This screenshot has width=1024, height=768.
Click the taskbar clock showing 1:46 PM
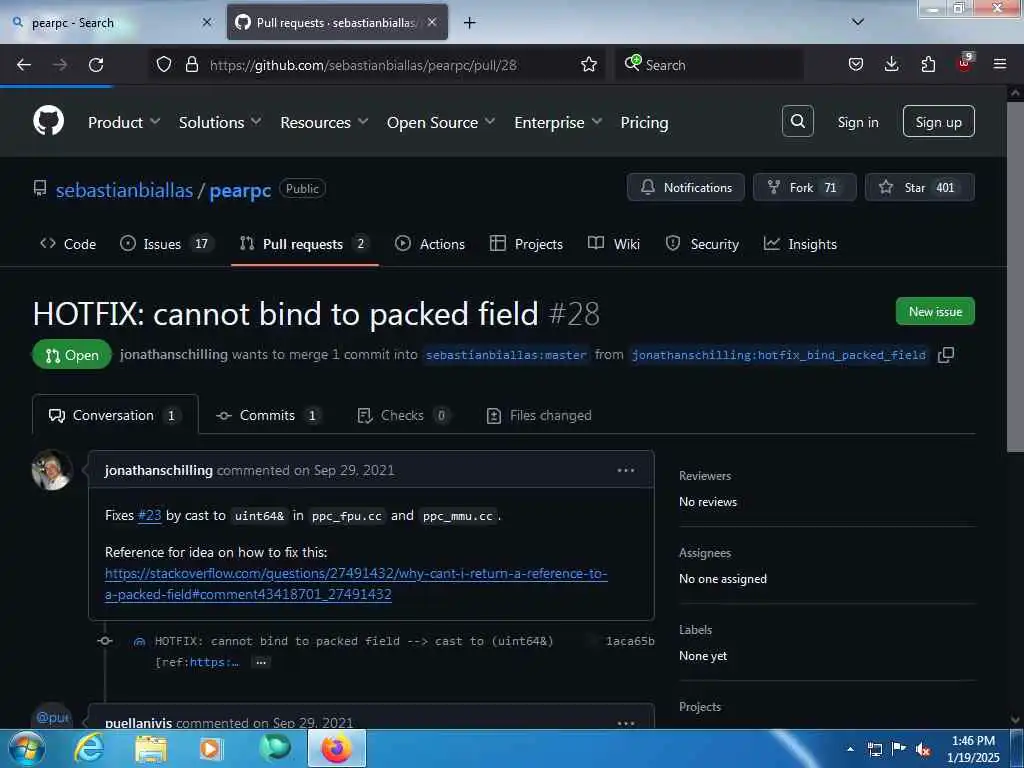pos(973,749)
